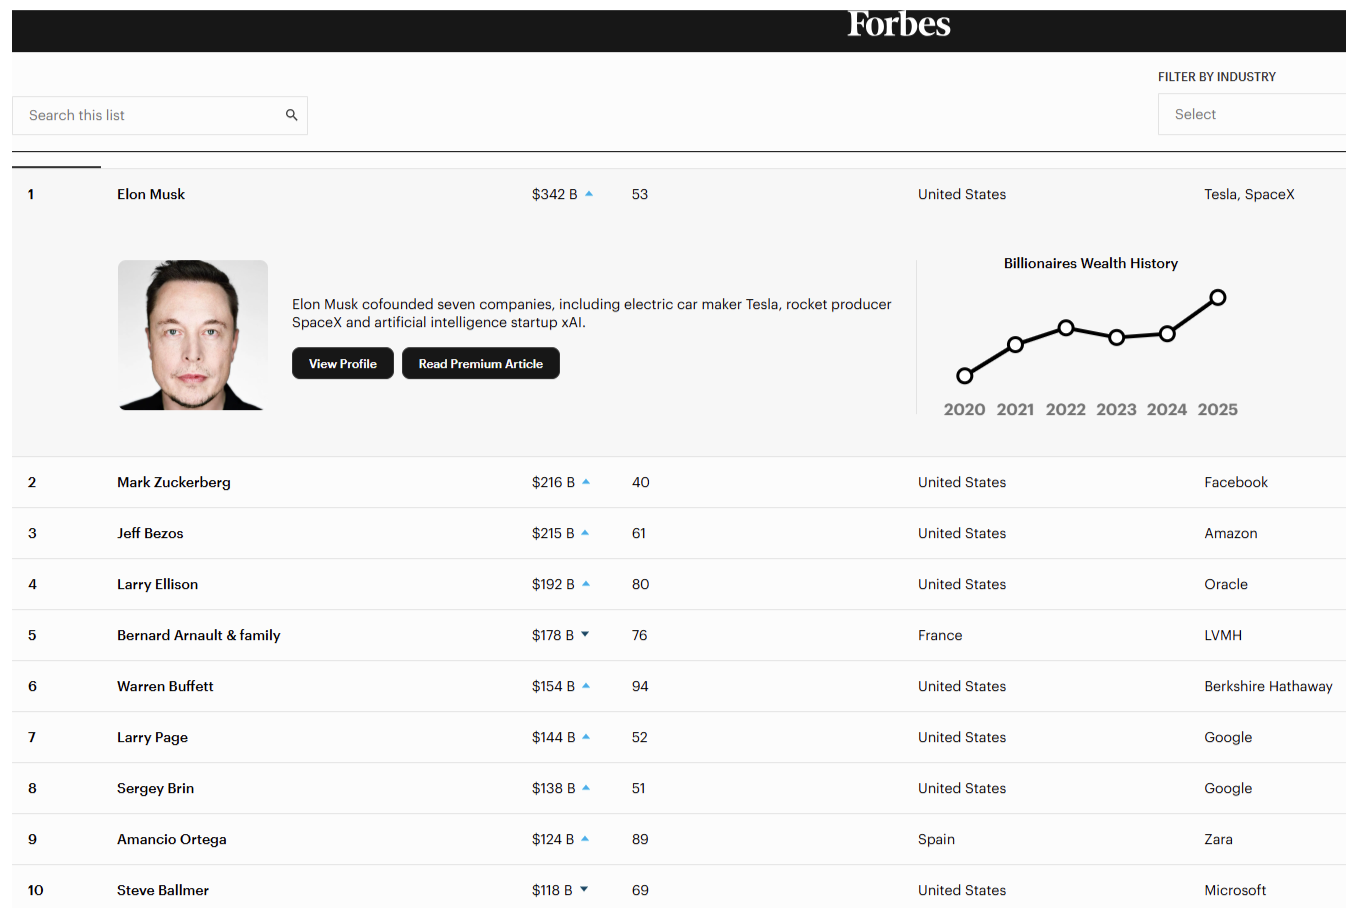The image size is (1360, 918).
Task: Click Larry Ellison's age 80
Action: (640, 584)
